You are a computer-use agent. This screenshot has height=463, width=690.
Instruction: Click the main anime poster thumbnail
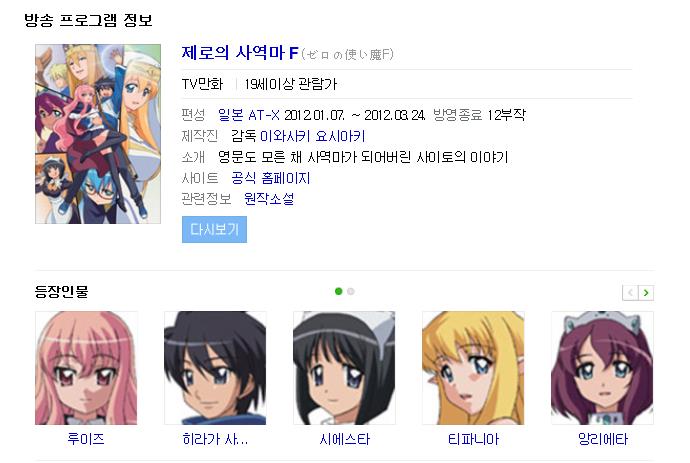tap(98, 134)
